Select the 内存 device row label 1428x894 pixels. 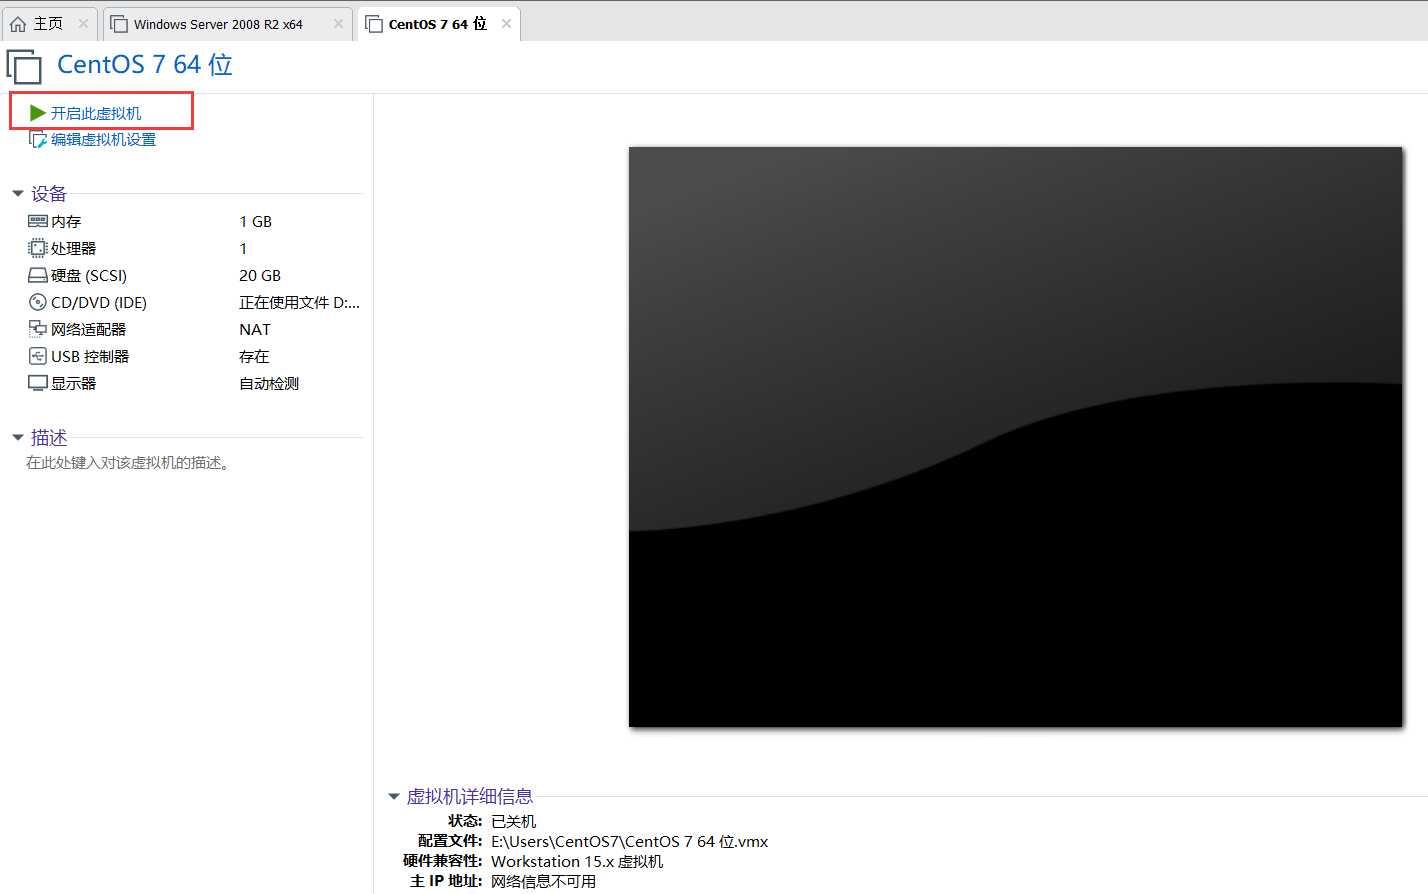tap(66, 221)
